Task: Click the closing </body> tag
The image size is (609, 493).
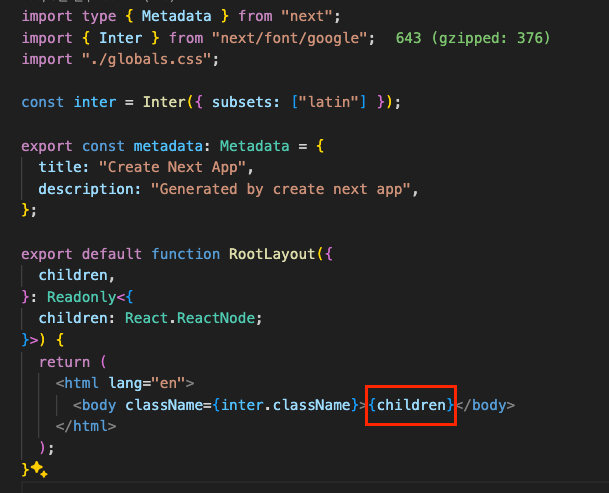Action: [485, 405]
